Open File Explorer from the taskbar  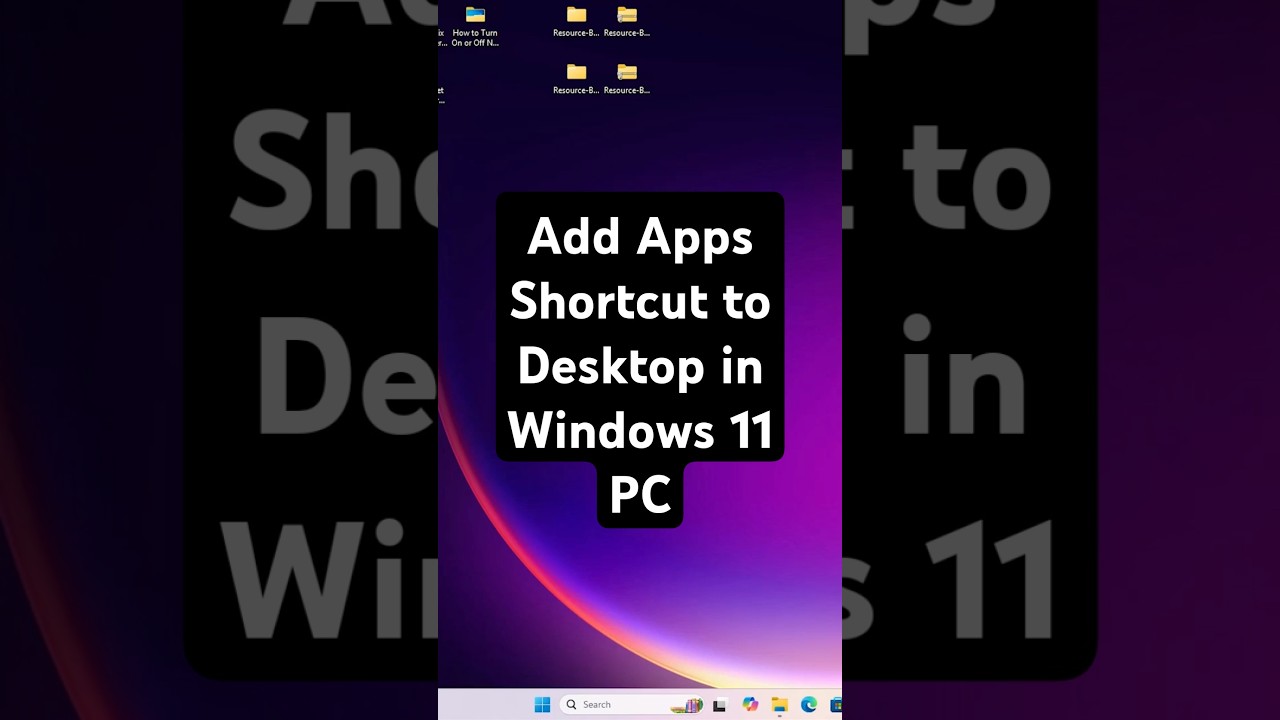click(780, 705)
